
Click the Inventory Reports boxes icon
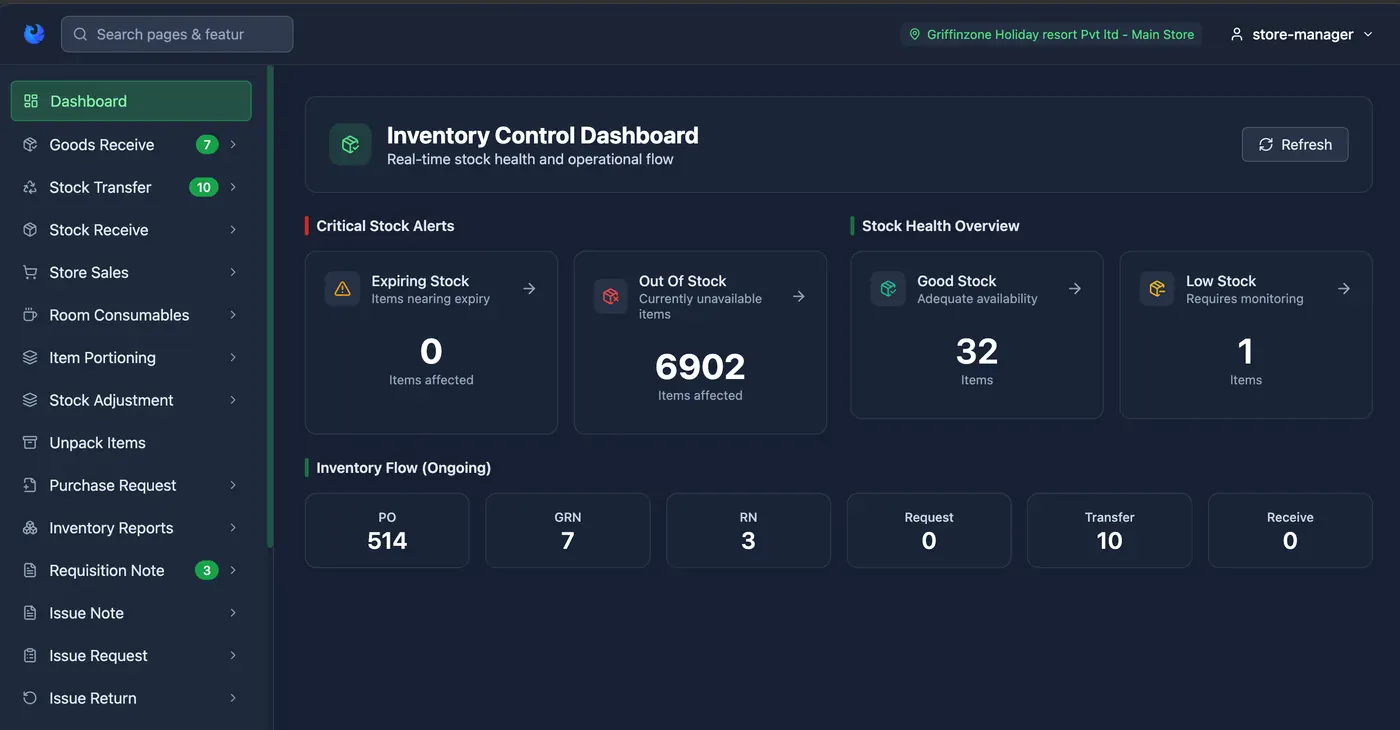pyautogui.click(x=30, y=528)
